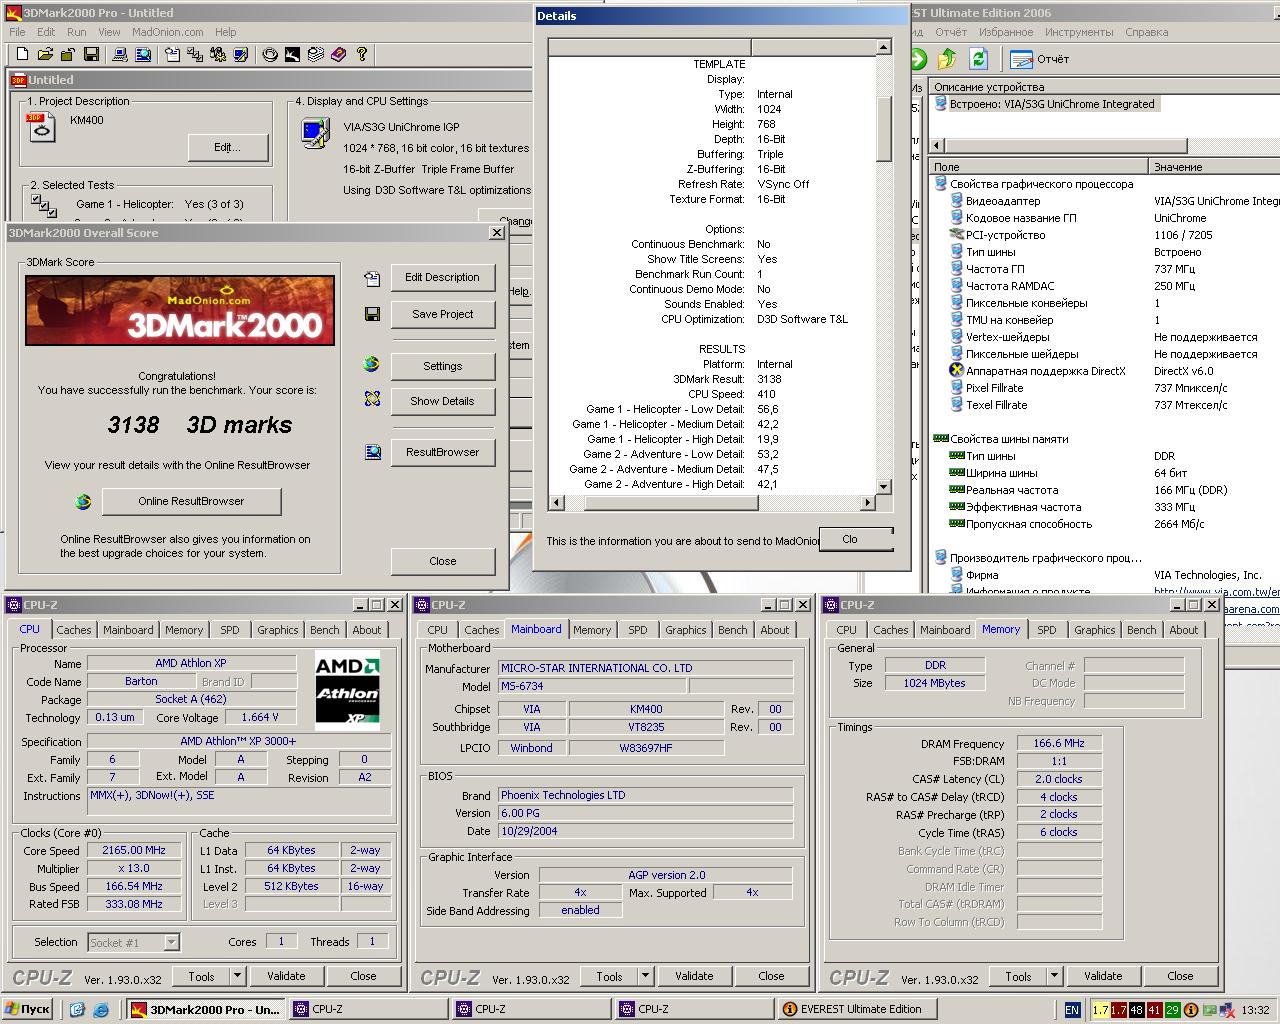Click the 166.6 MHz DRAM Frequency field
1280x1024 pixels.
pyautogui.click(x=1060, y=743)
